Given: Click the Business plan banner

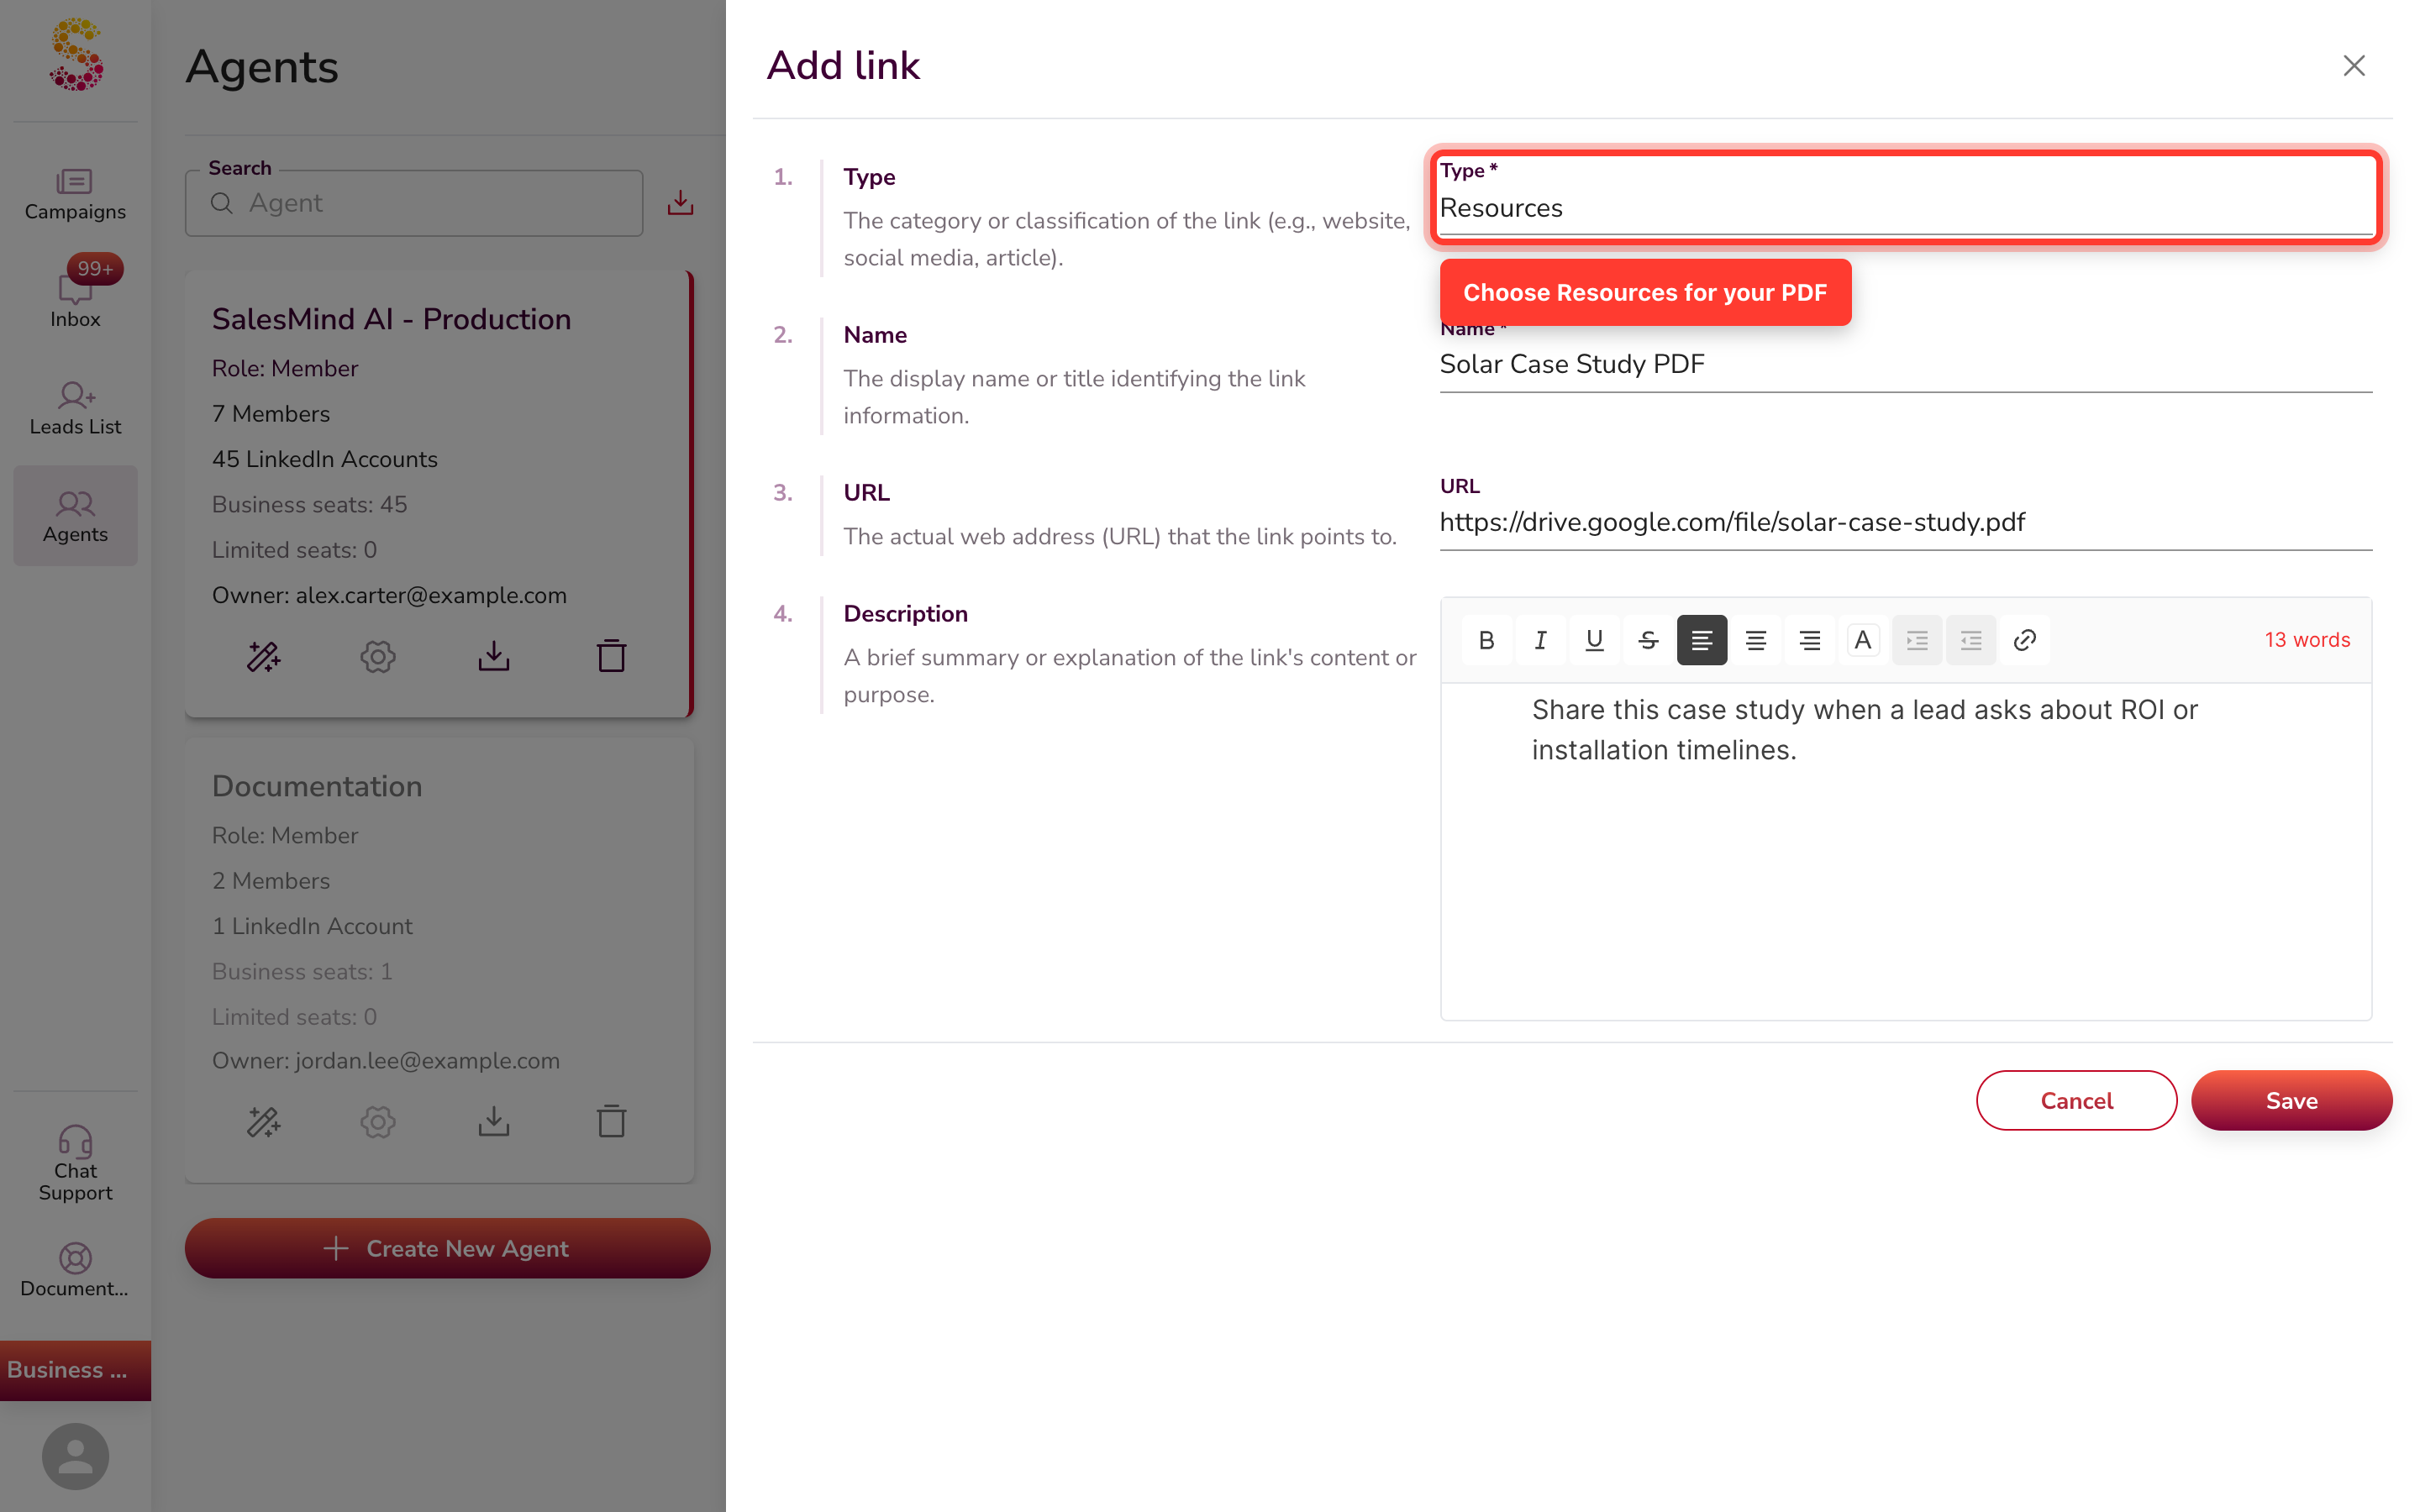Looking at the screenshot, I should point(75,1370).
